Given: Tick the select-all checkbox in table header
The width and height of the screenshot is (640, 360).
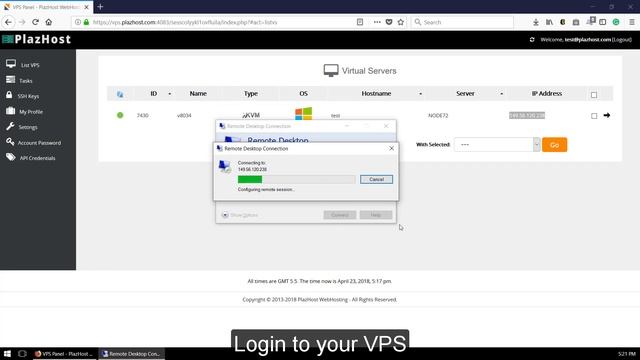Looking at the screenshot, I should (594, 95).
